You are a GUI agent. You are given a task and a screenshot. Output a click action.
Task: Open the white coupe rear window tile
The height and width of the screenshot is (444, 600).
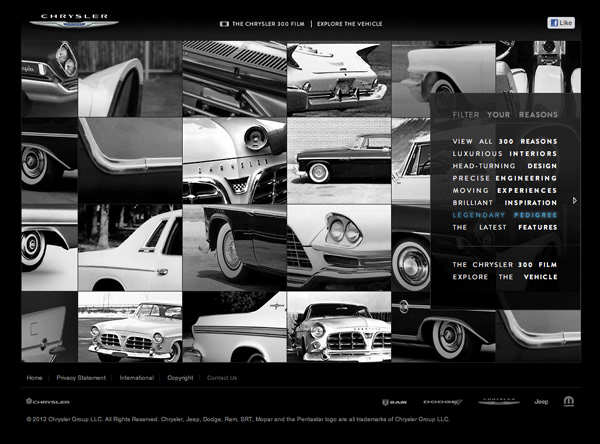coord(130,247)
